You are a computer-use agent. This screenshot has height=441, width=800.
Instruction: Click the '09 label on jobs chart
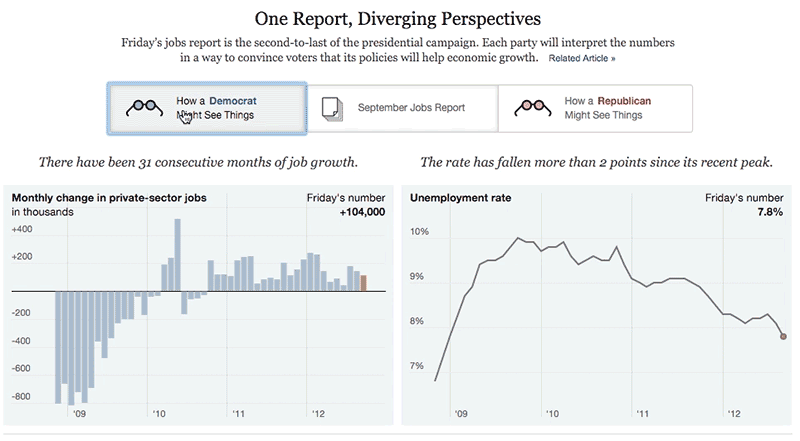(x=80, y=413)
